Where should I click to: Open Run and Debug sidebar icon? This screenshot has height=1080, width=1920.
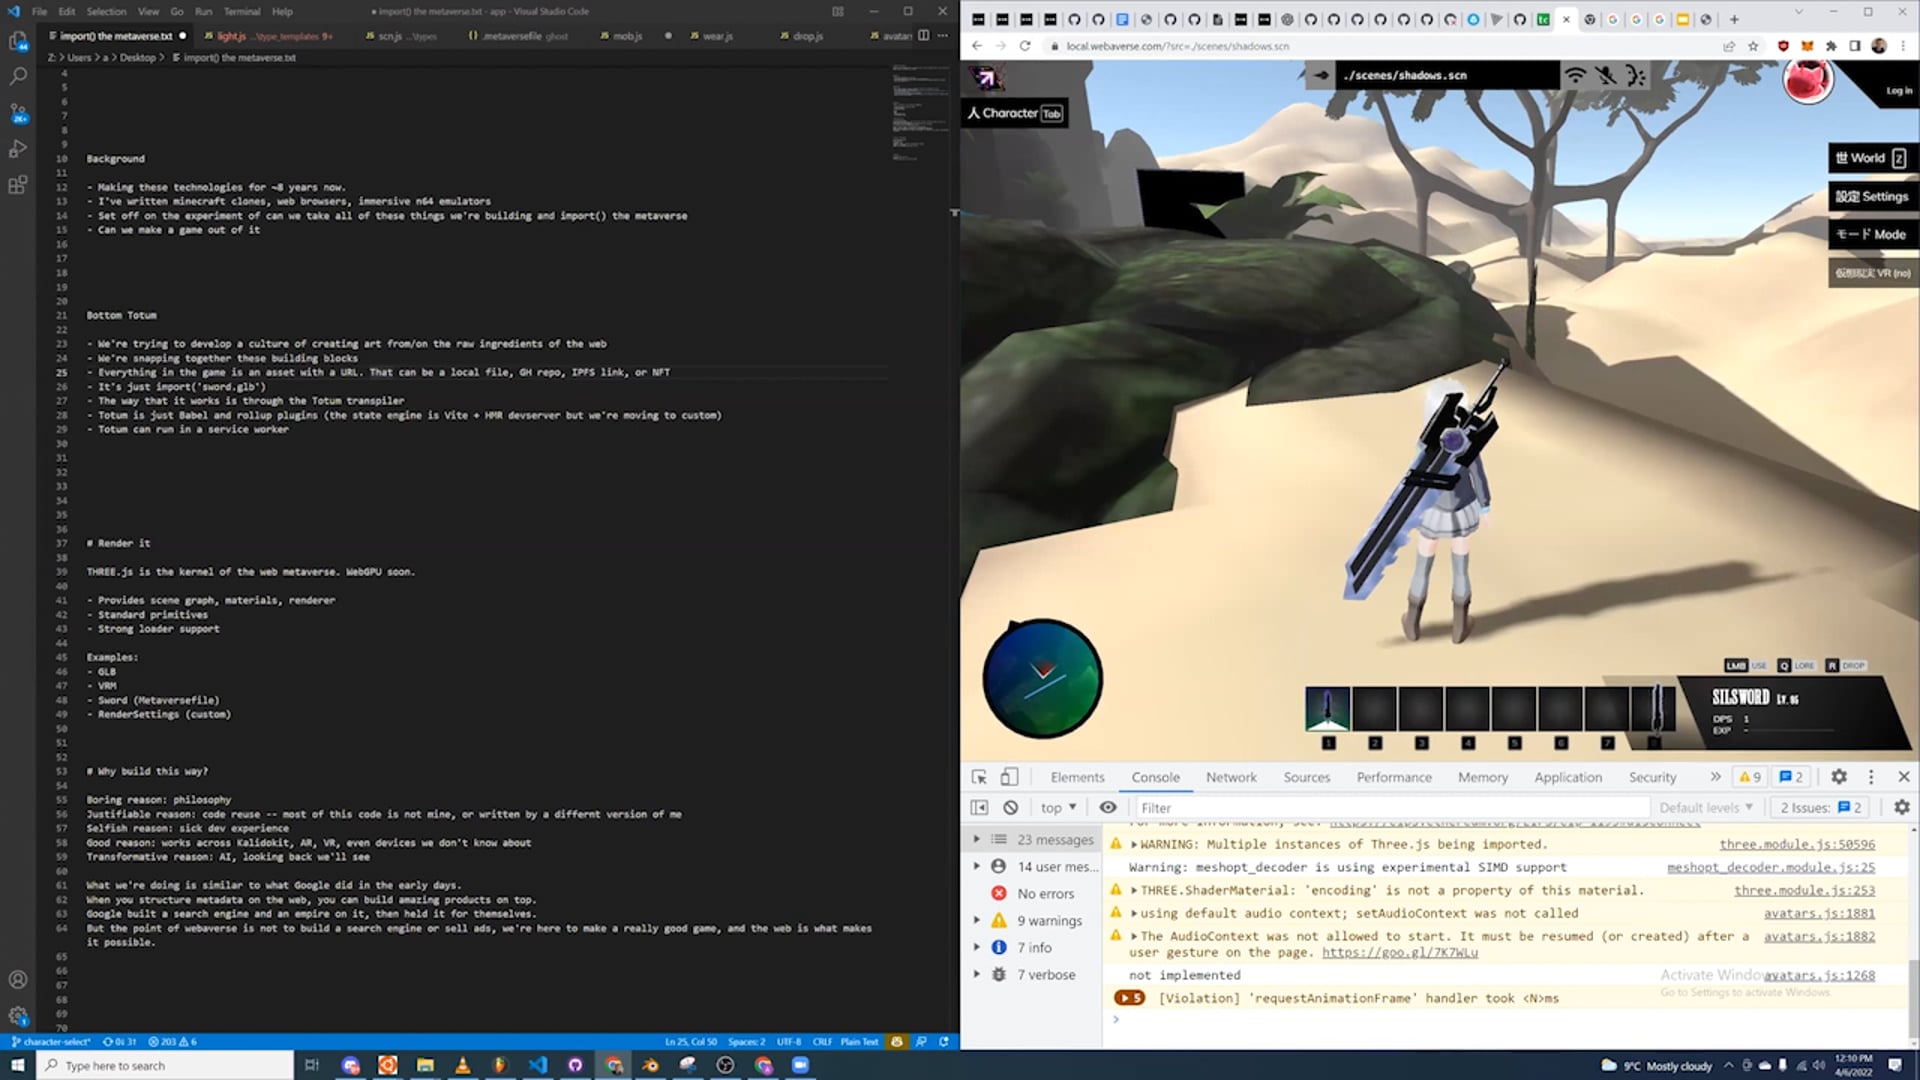point(18,149)
